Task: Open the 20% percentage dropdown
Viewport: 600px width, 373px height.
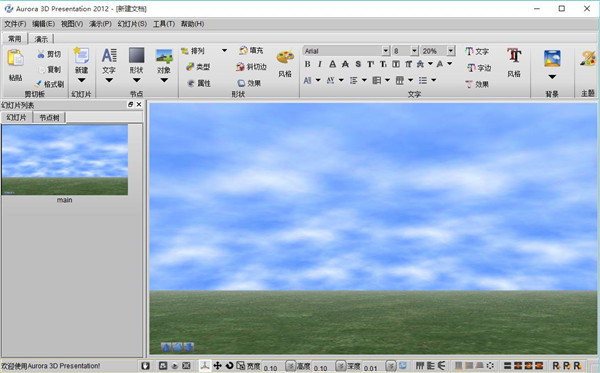Action: click(x=451, y=51)
